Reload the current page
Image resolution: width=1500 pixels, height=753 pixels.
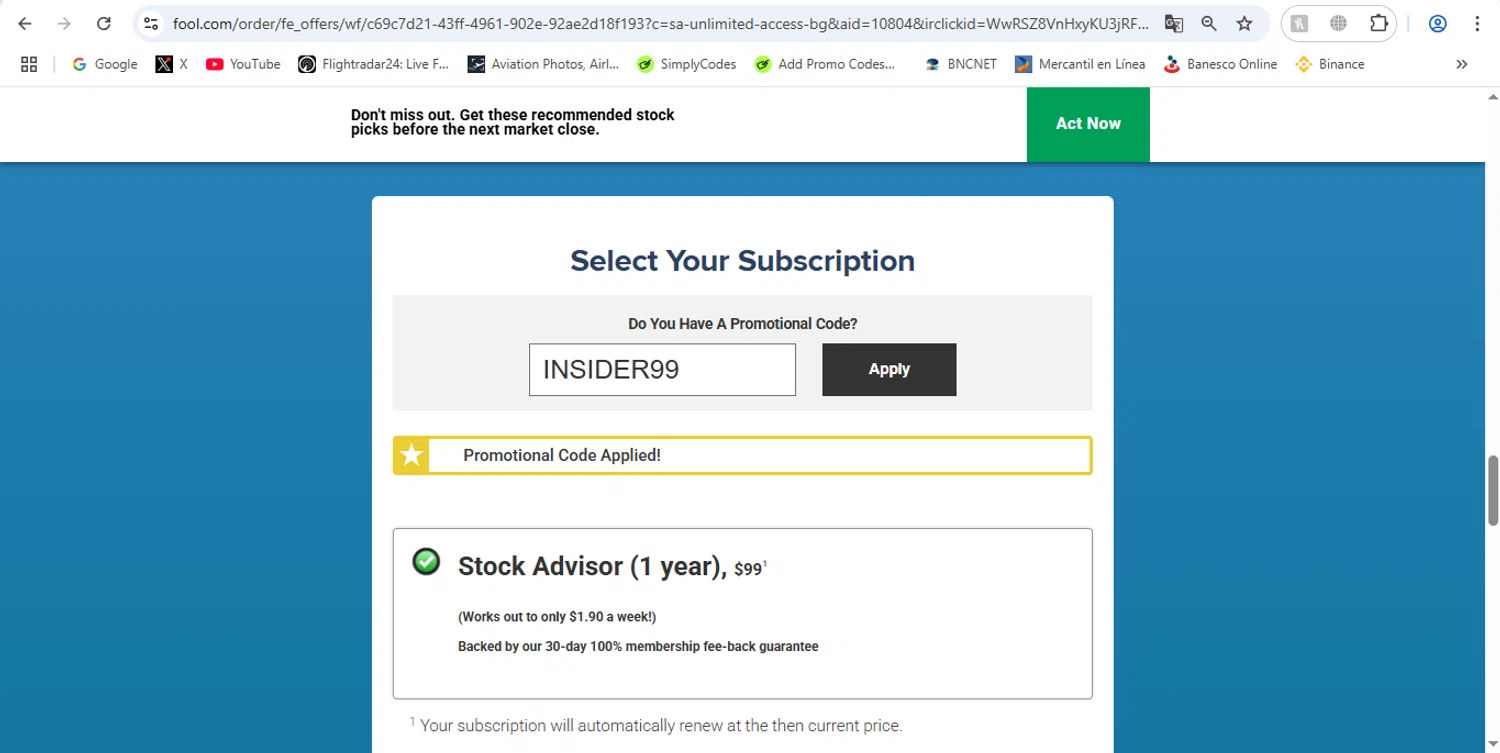[103, 24]
